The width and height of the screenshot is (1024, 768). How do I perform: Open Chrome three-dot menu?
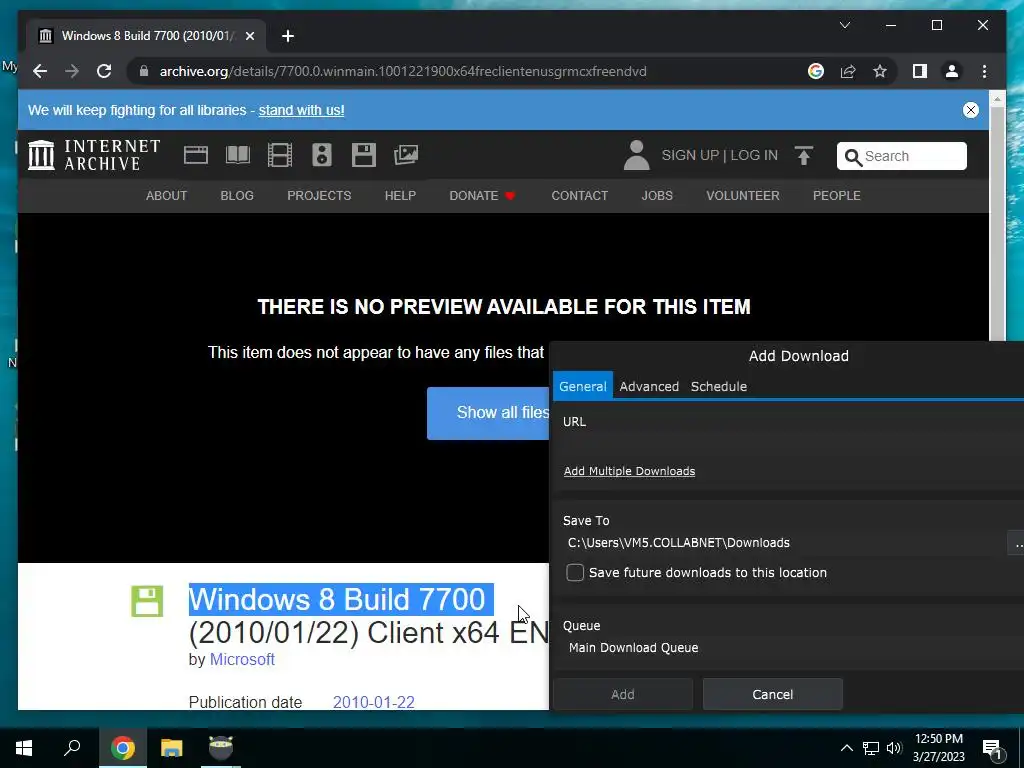click(984, 71)
